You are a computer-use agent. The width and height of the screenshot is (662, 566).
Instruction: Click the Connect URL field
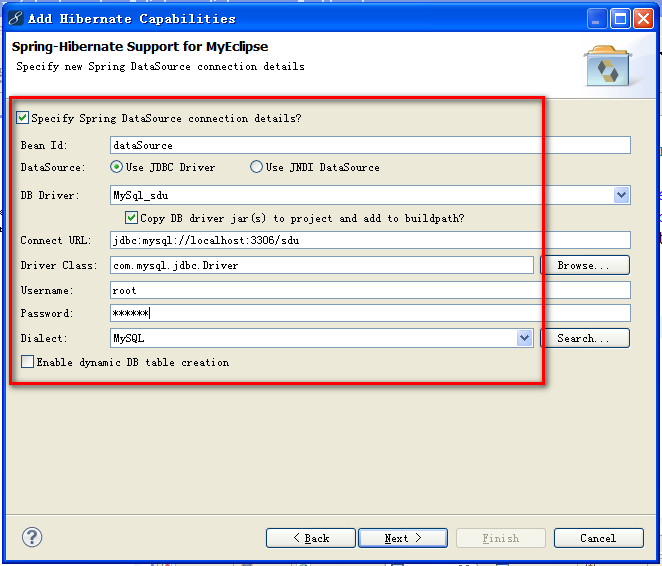pyautogui.click(x=370, y=240)
